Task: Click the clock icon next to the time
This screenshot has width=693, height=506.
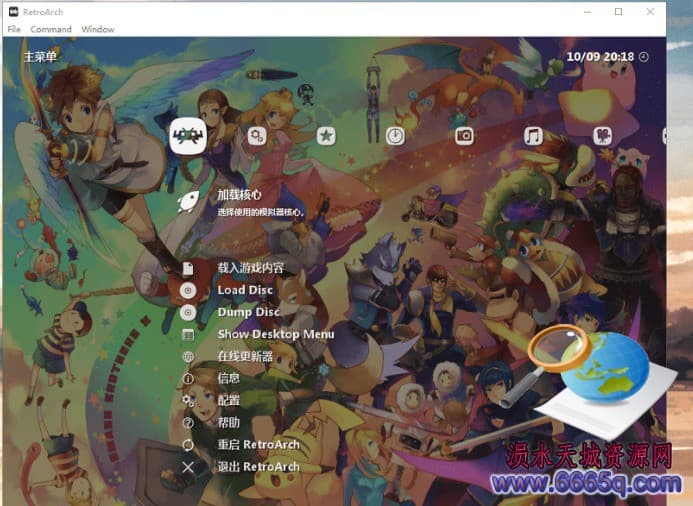Action: (644, 57)
